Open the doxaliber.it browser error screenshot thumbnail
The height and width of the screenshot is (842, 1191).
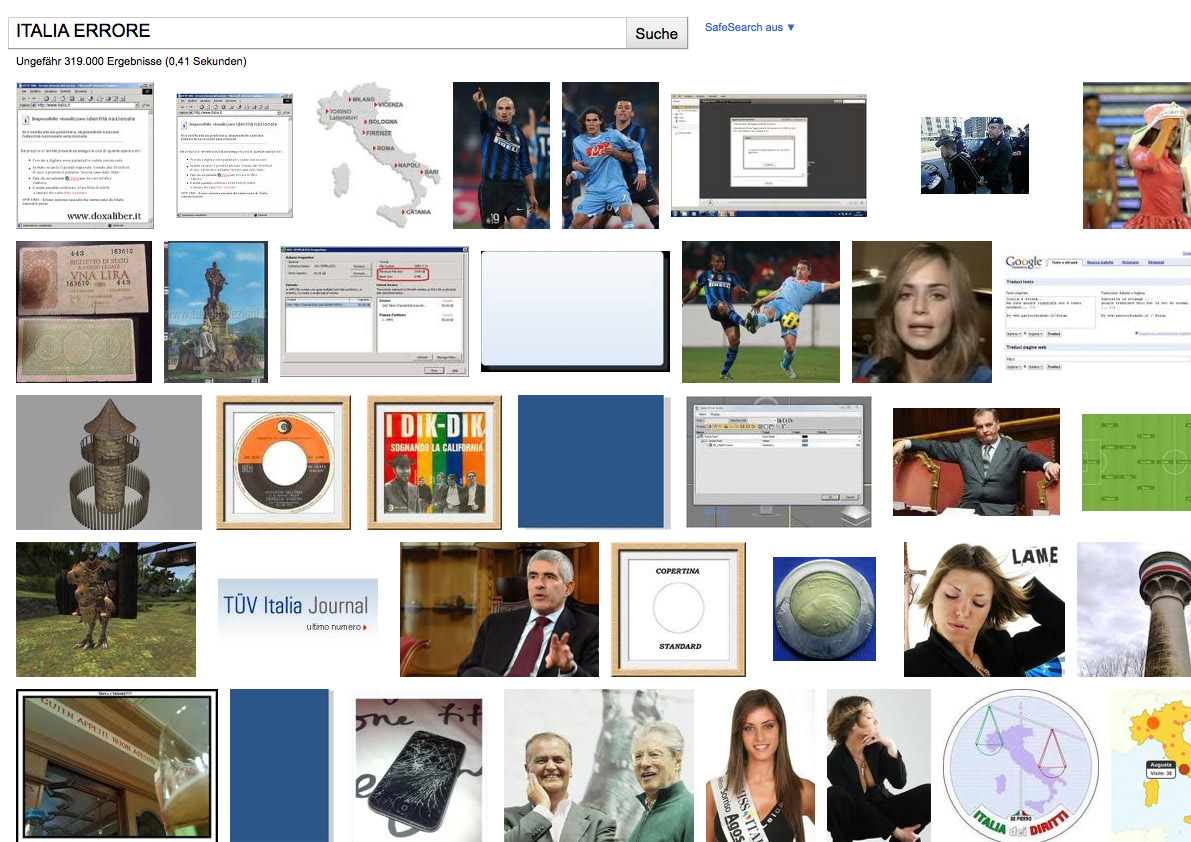85,156
